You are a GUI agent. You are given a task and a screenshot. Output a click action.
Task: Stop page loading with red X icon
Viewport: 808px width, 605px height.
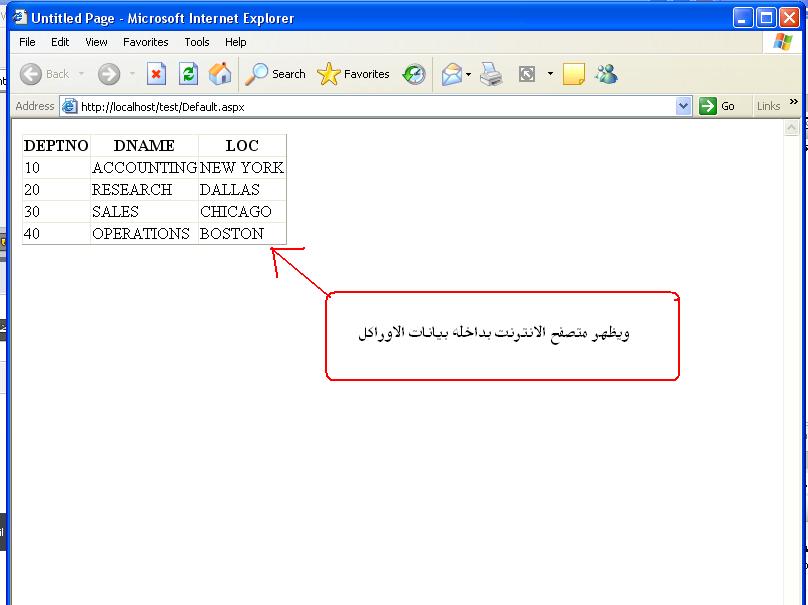click(x=157, y=74)
